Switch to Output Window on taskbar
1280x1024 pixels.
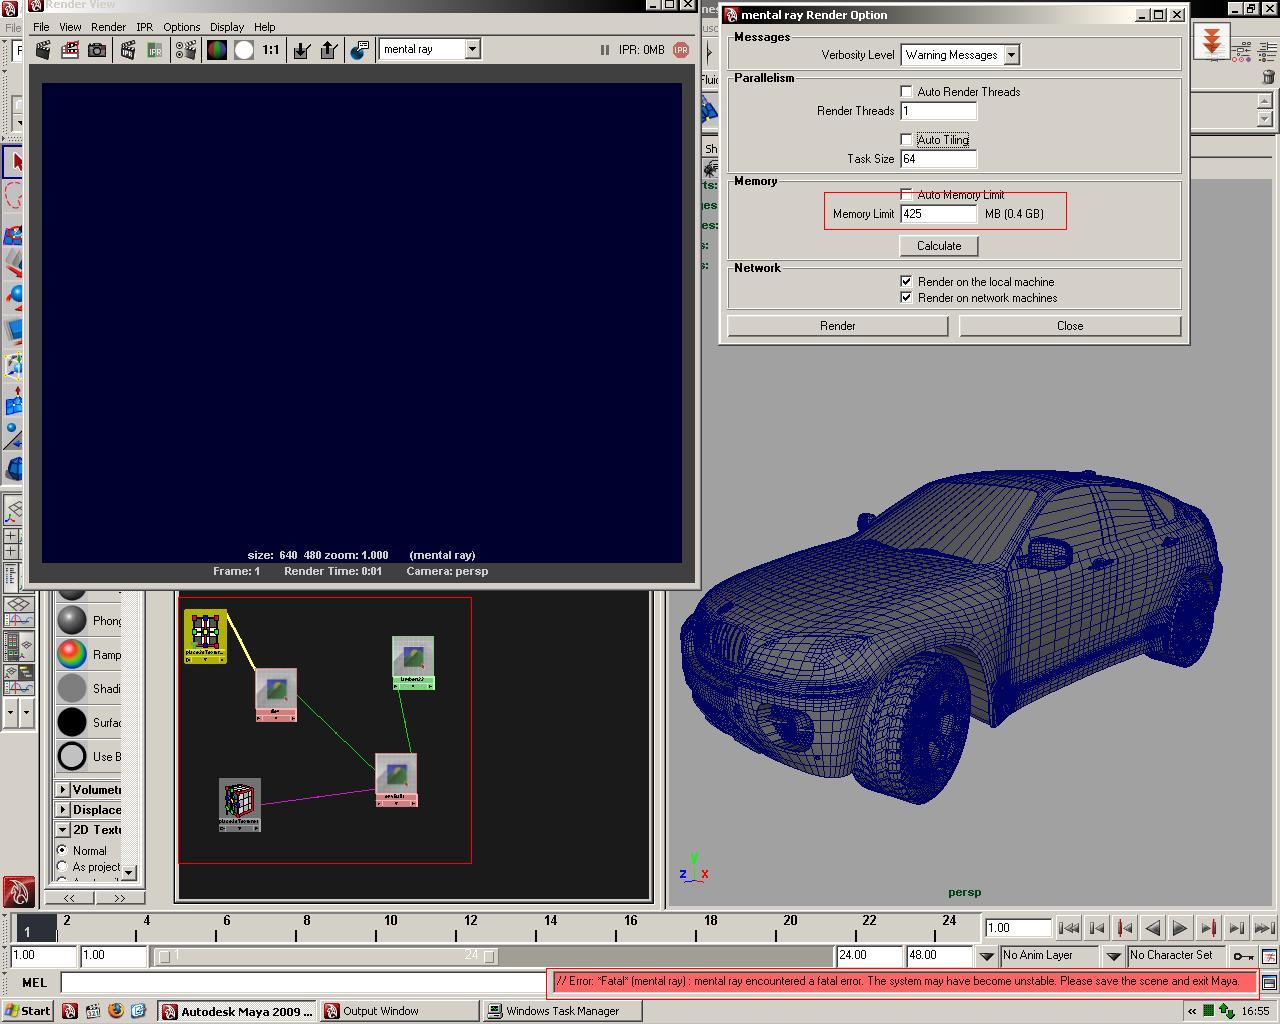click(x=400, y=1011)
